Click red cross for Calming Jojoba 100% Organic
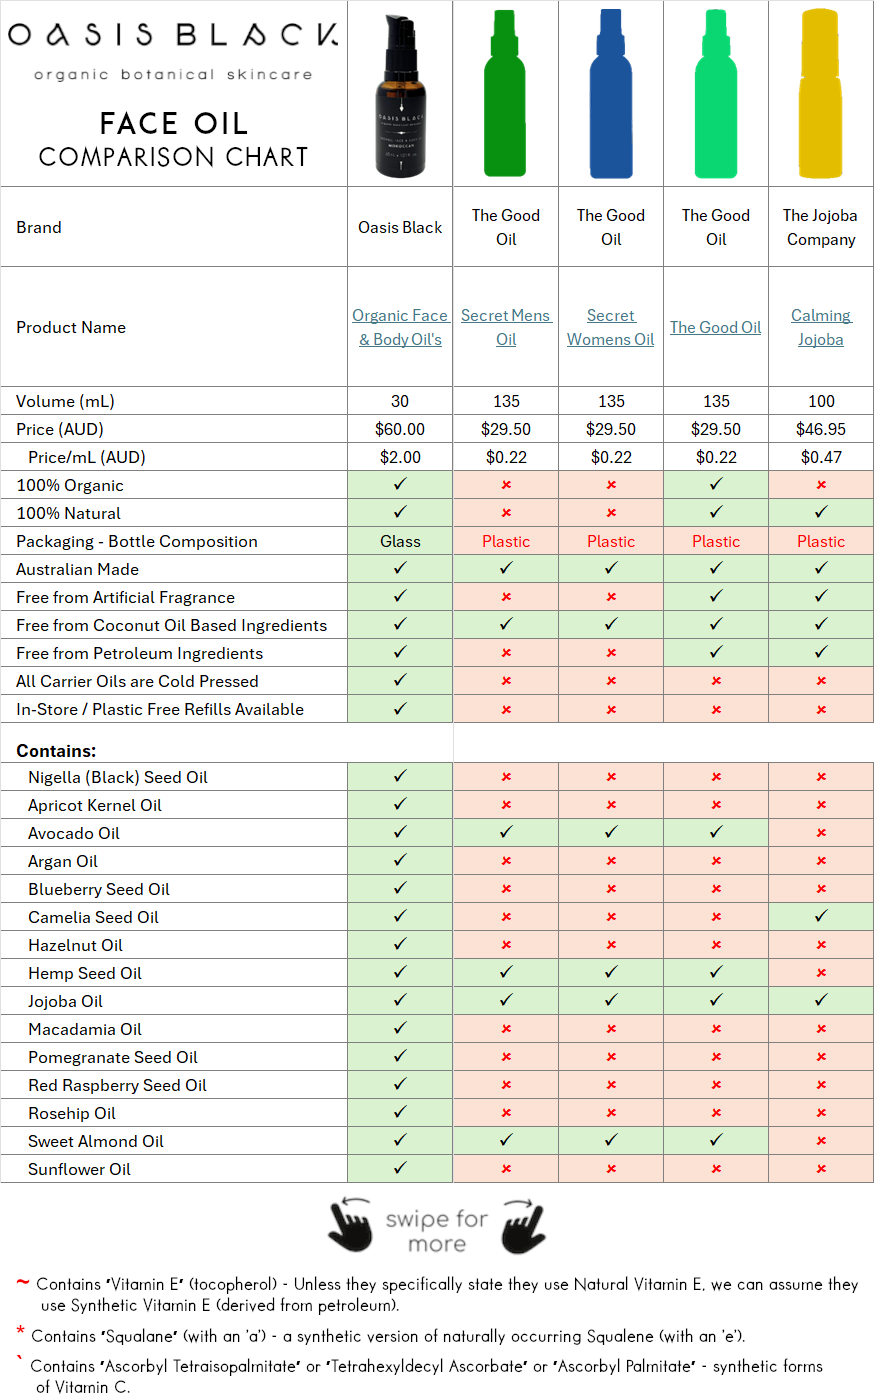 pos(821,485)
